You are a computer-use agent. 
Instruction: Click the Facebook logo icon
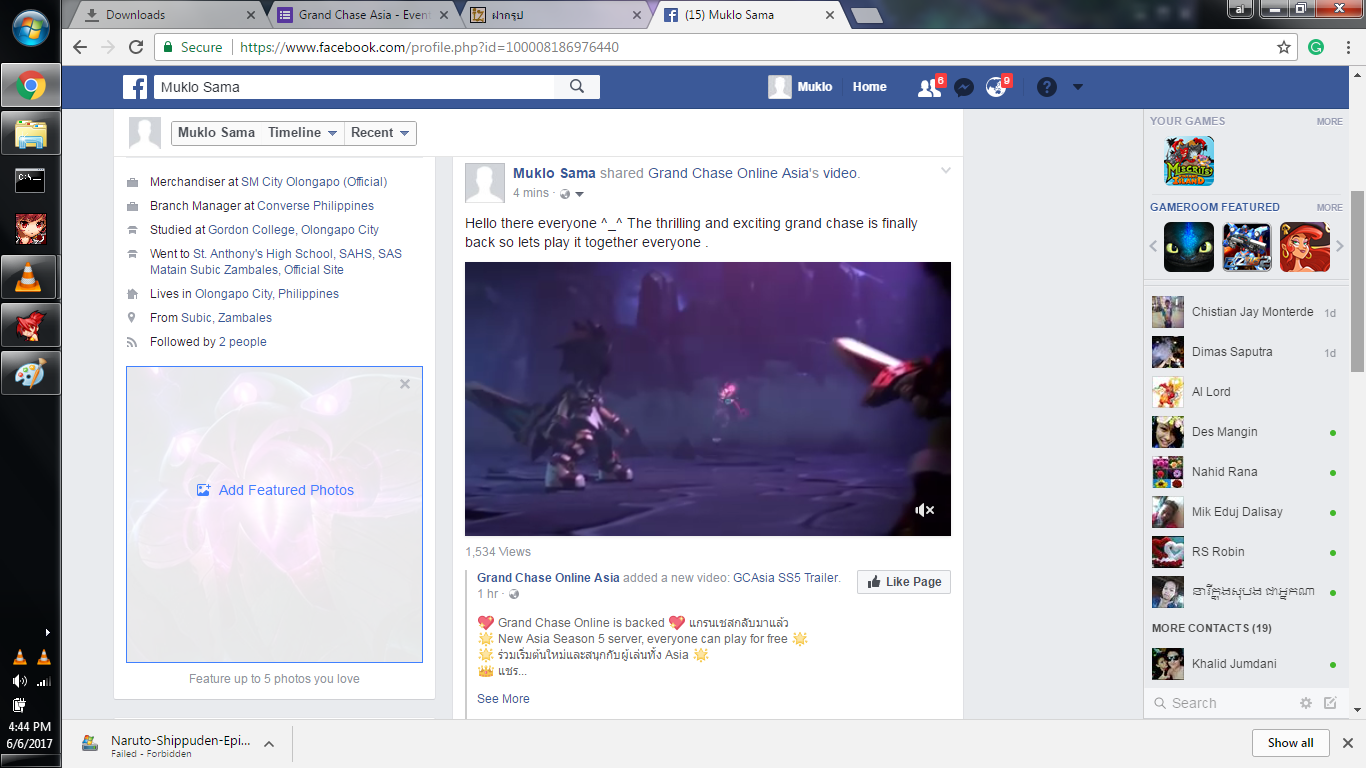pos(135,87)
